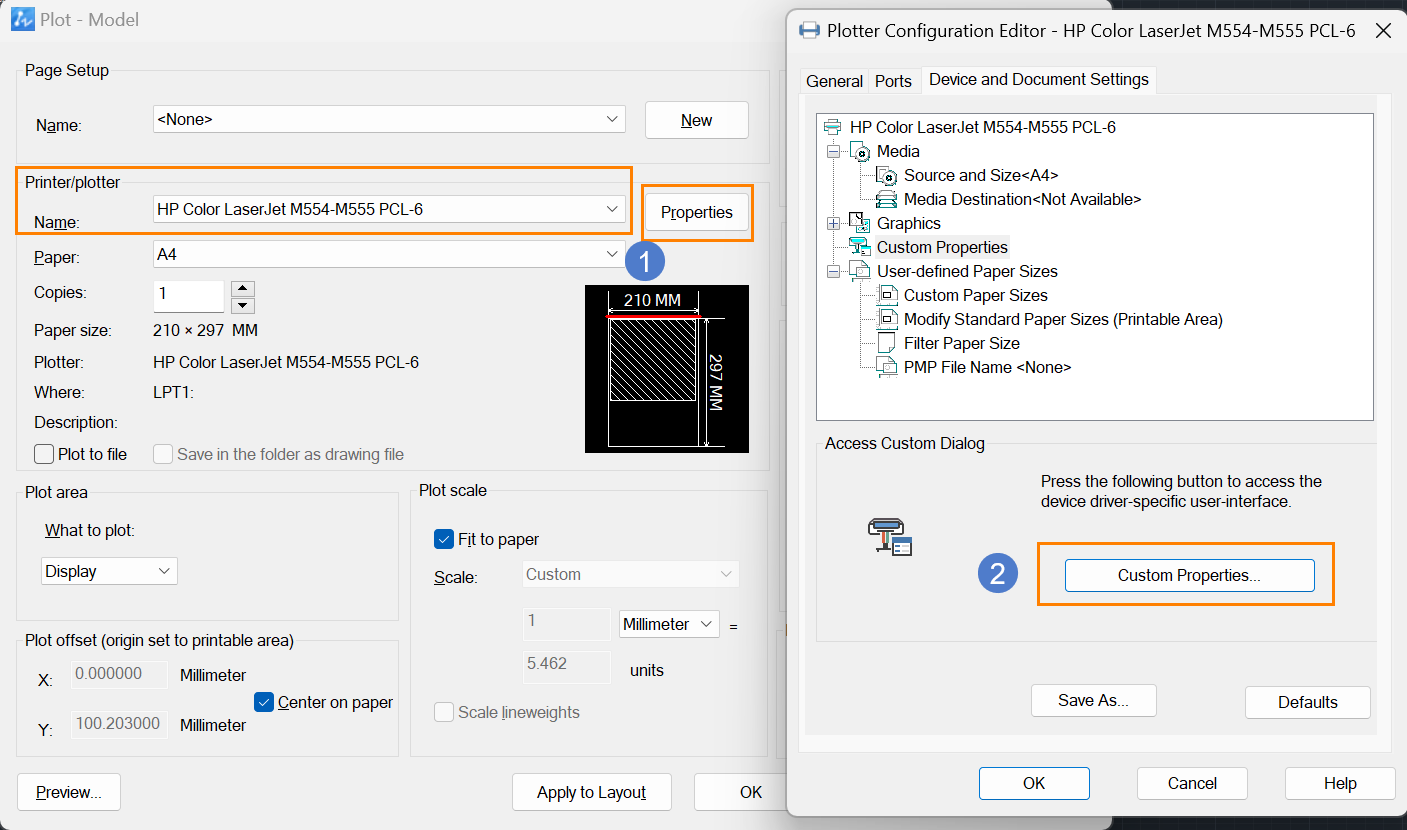Click Apply to Layout button
The image size is (1407, 830).
tap(592, 792)
